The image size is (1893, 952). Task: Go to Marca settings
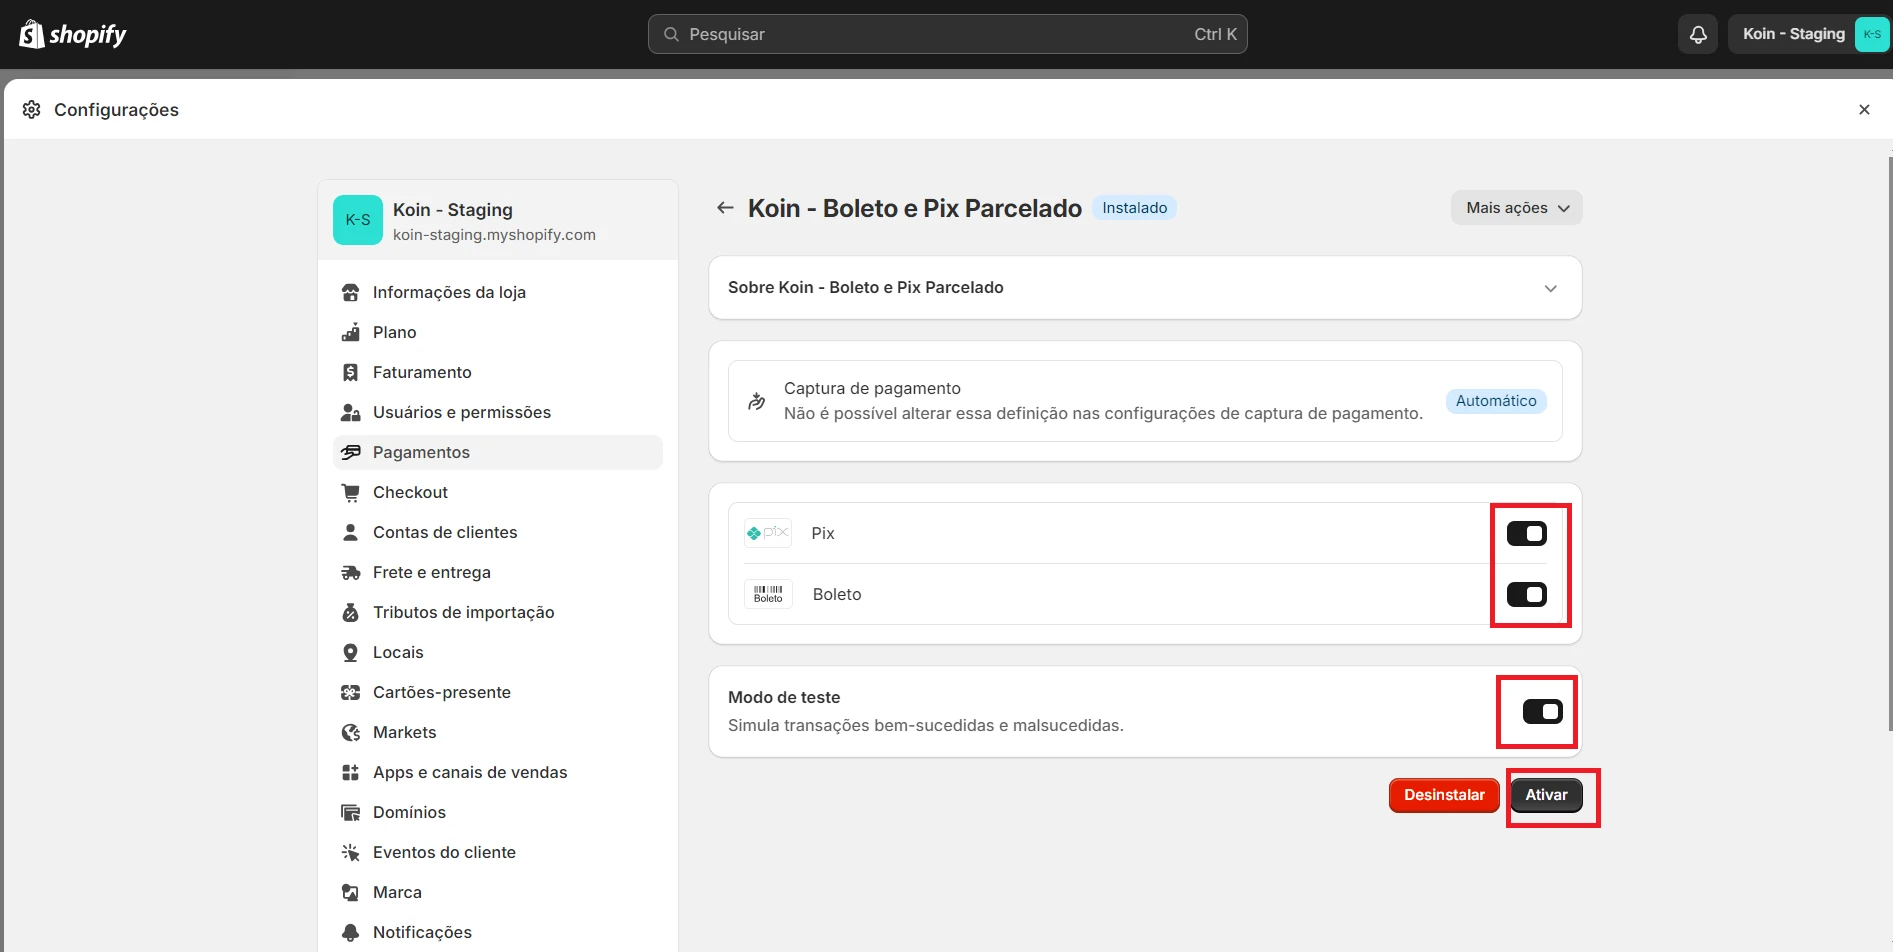point(498,892)
